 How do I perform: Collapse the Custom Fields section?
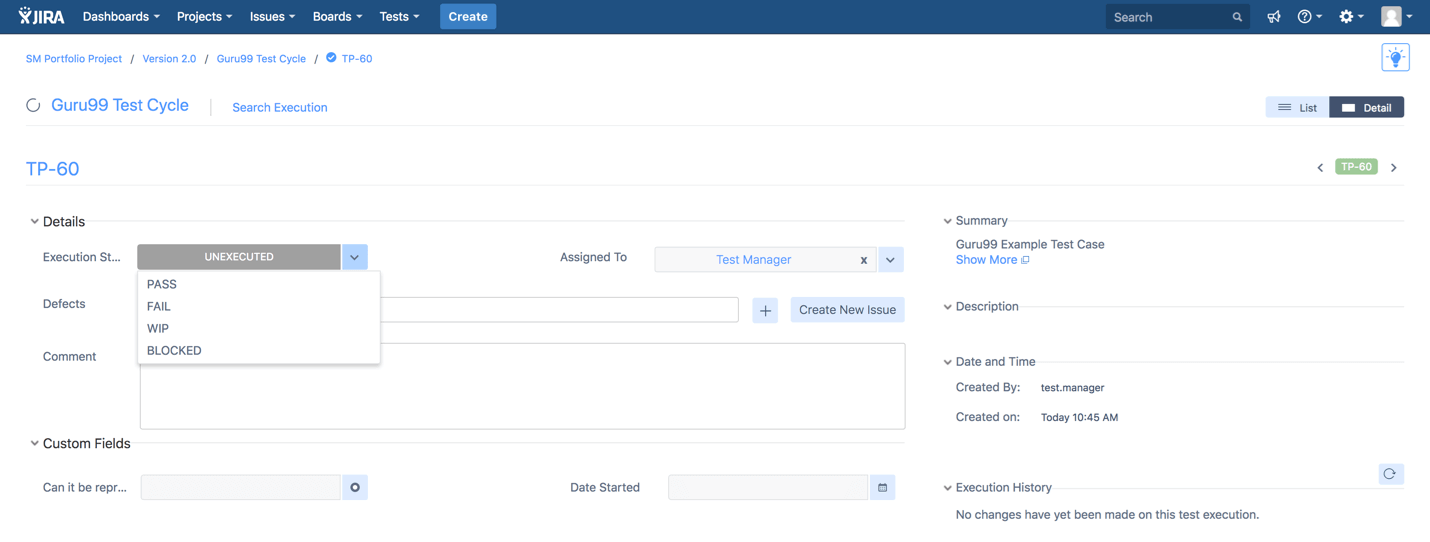coord(35,444)
